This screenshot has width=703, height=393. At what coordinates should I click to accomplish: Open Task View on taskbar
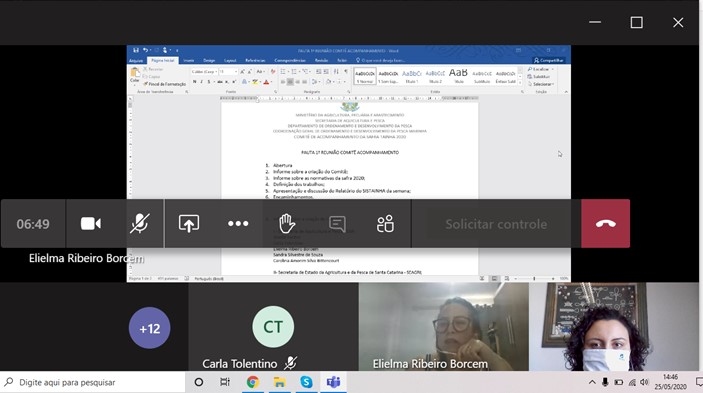point(225,382)
